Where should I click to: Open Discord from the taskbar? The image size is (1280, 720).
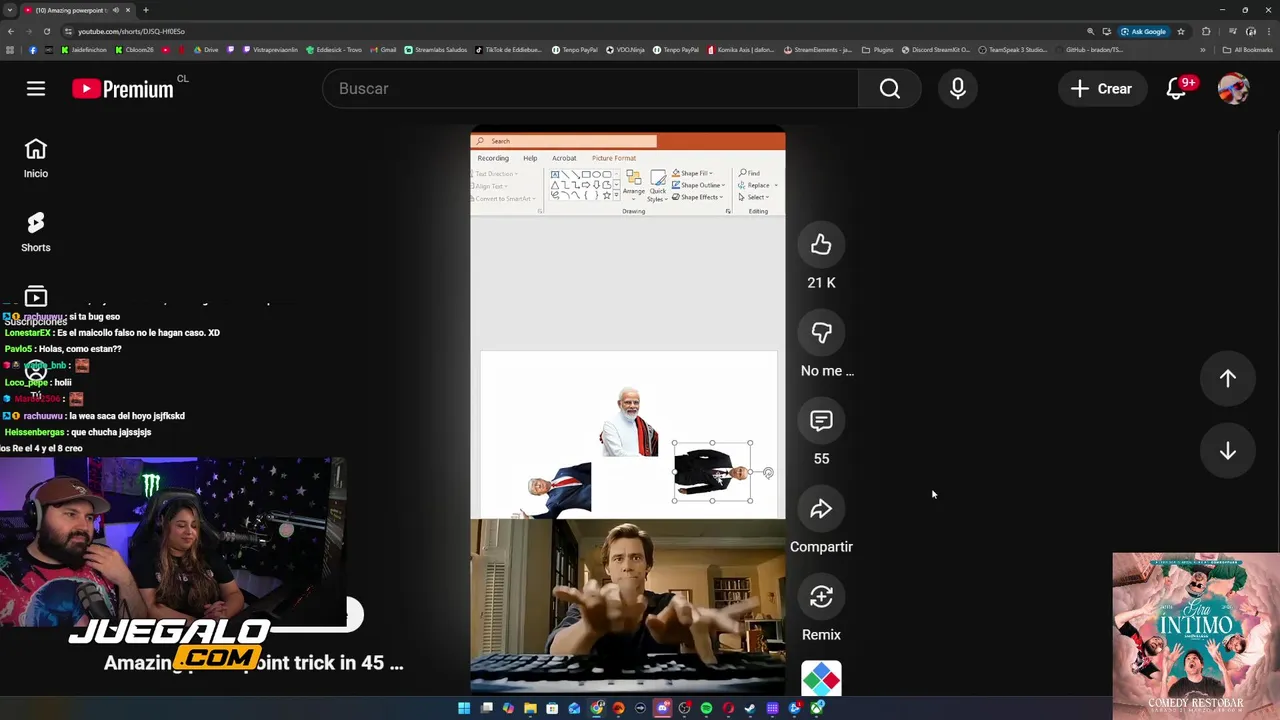[662, 708]
